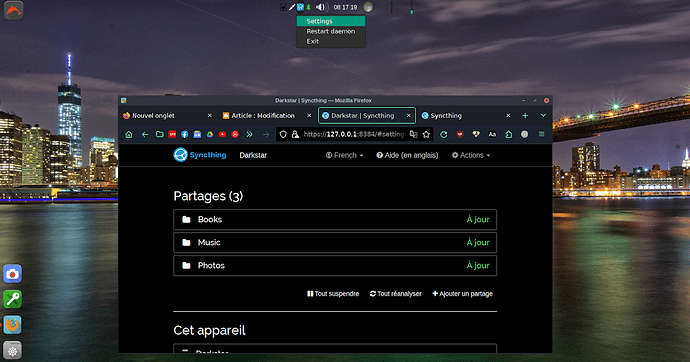Open Settings from the tray menu
Image resolution: width=690 pixels, height=362 pixels.
(331, 21)
